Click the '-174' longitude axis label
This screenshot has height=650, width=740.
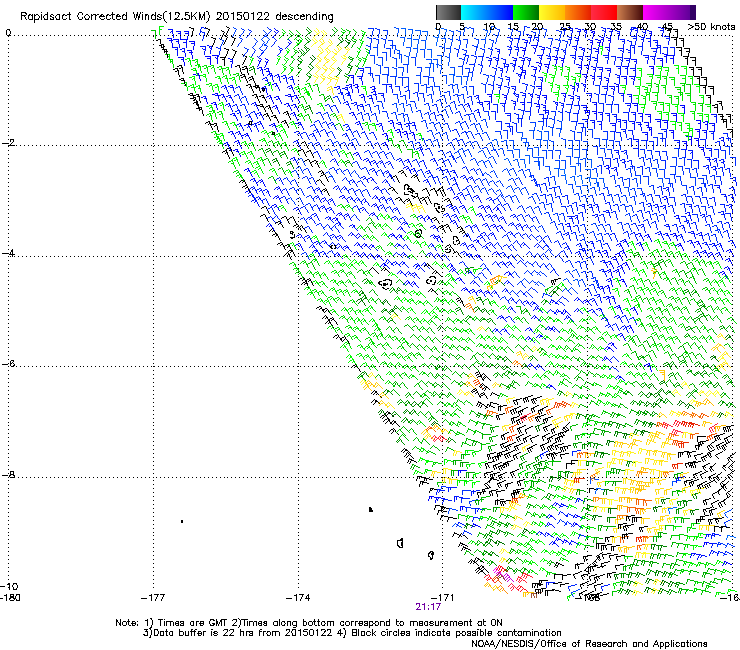(298, 598)
